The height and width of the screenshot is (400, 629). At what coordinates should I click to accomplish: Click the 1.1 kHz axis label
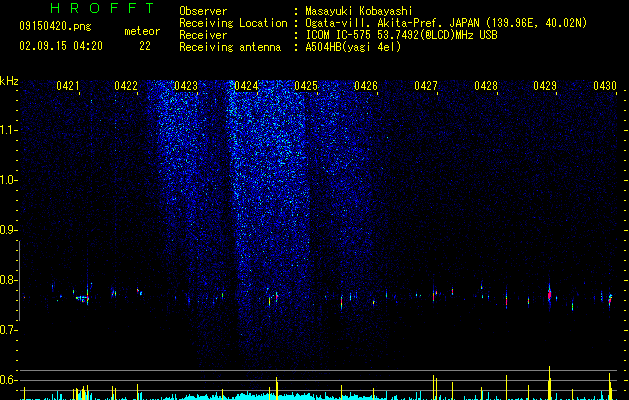pyautogui.click(x=8, y=130)
